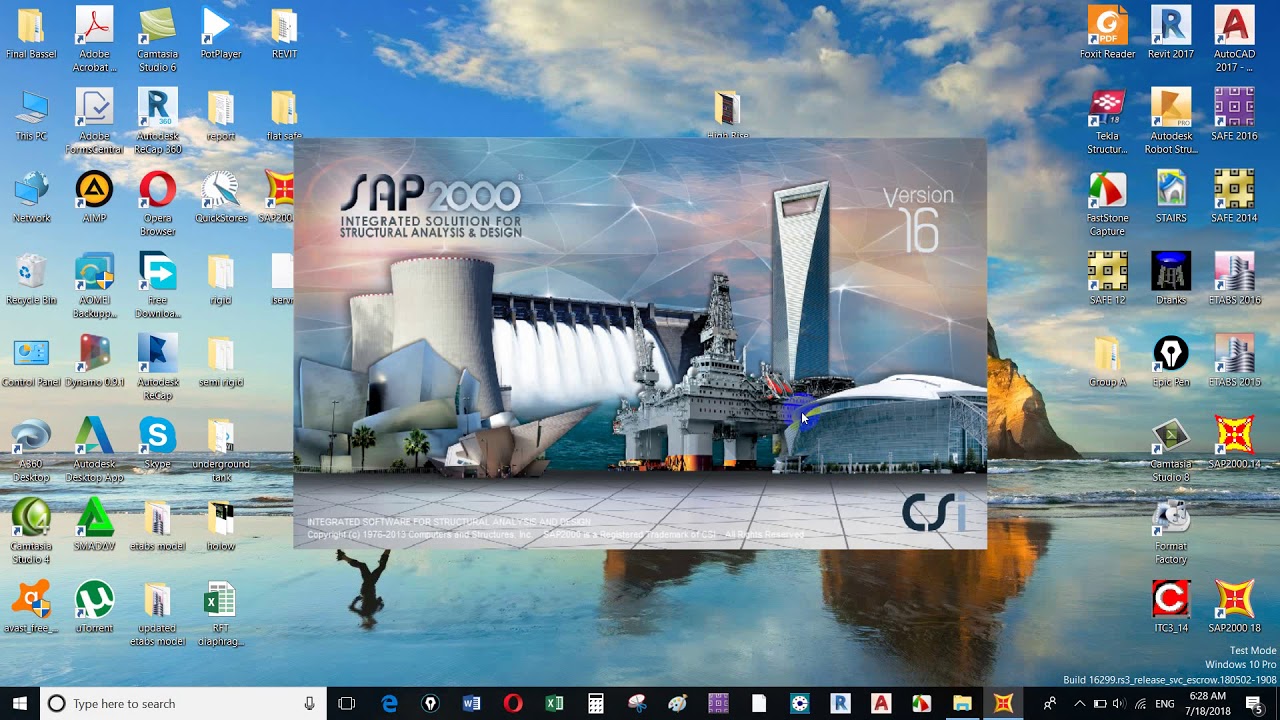Select the Tekla Structures desktop shortcut

(x=1107, y=121)
